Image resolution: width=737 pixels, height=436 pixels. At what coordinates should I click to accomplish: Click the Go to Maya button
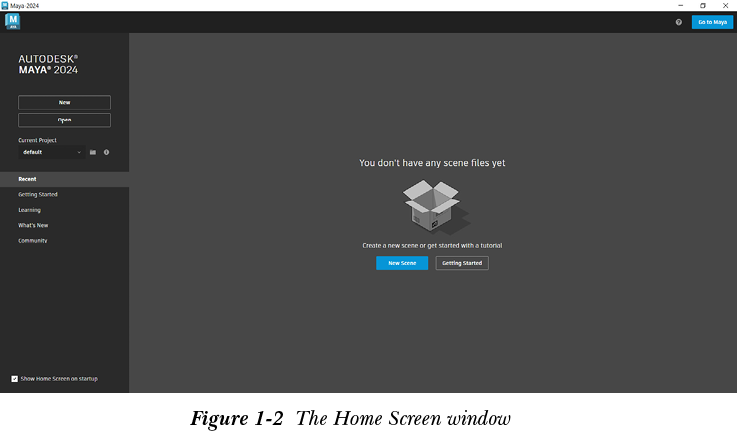point(712,22)
